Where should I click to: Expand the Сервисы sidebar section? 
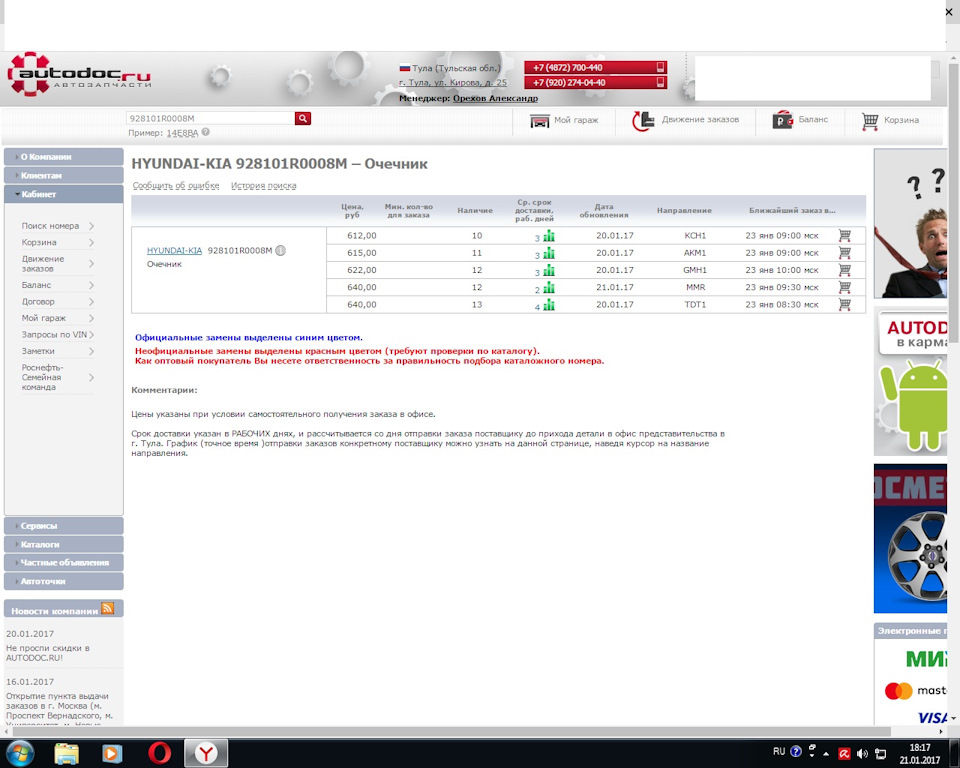(x=64, y=526)
